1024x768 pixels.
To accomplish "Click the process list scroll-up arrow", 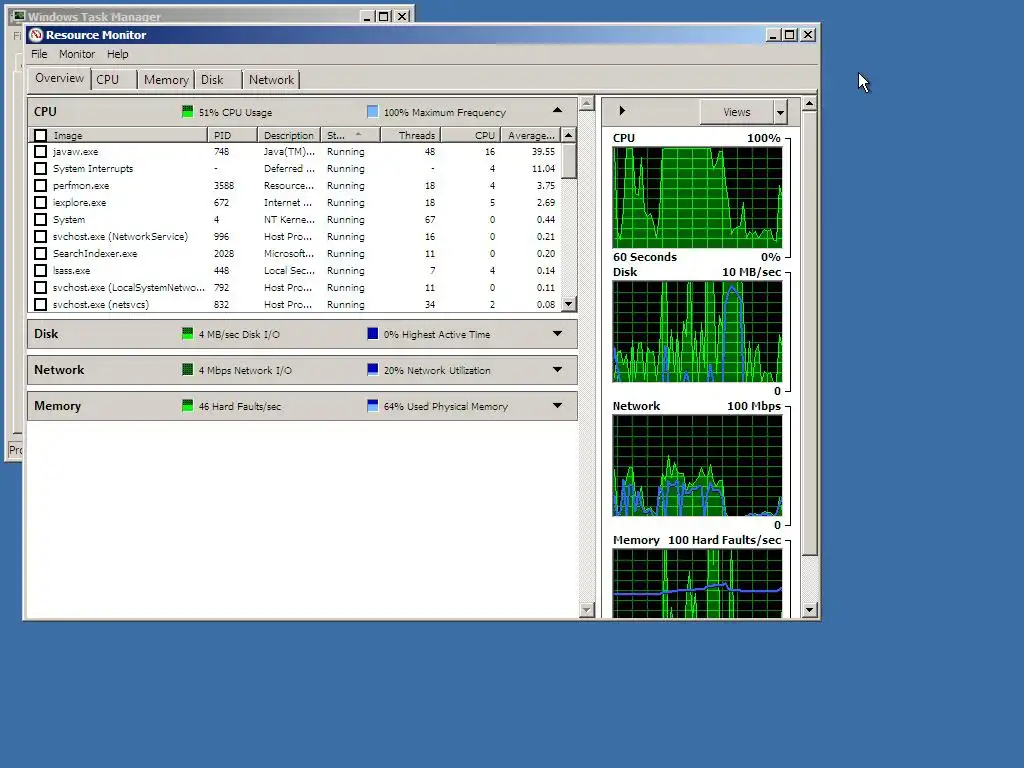I will point(568,135).
